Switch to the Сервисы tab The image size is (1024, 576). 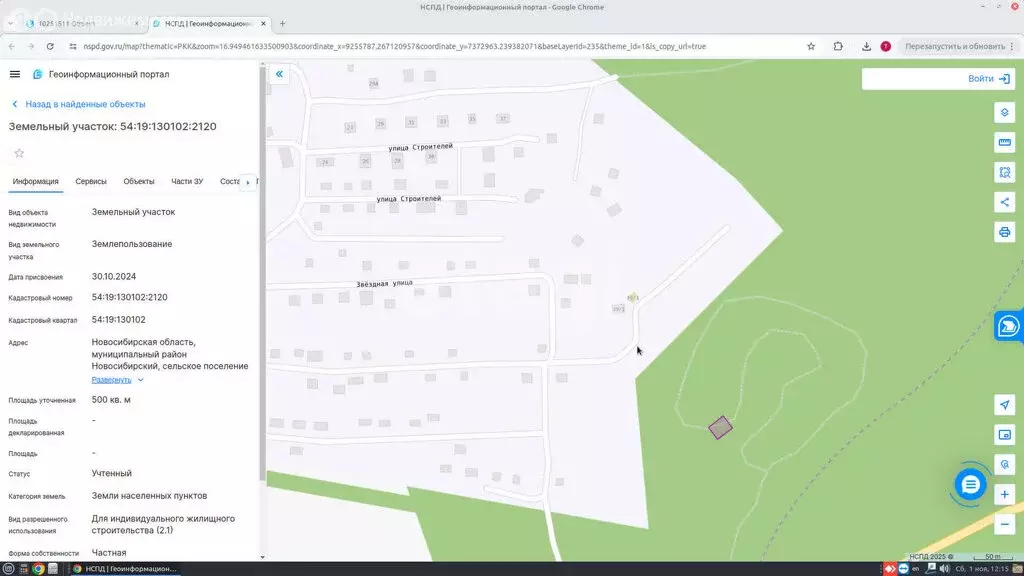click(91, 181)
